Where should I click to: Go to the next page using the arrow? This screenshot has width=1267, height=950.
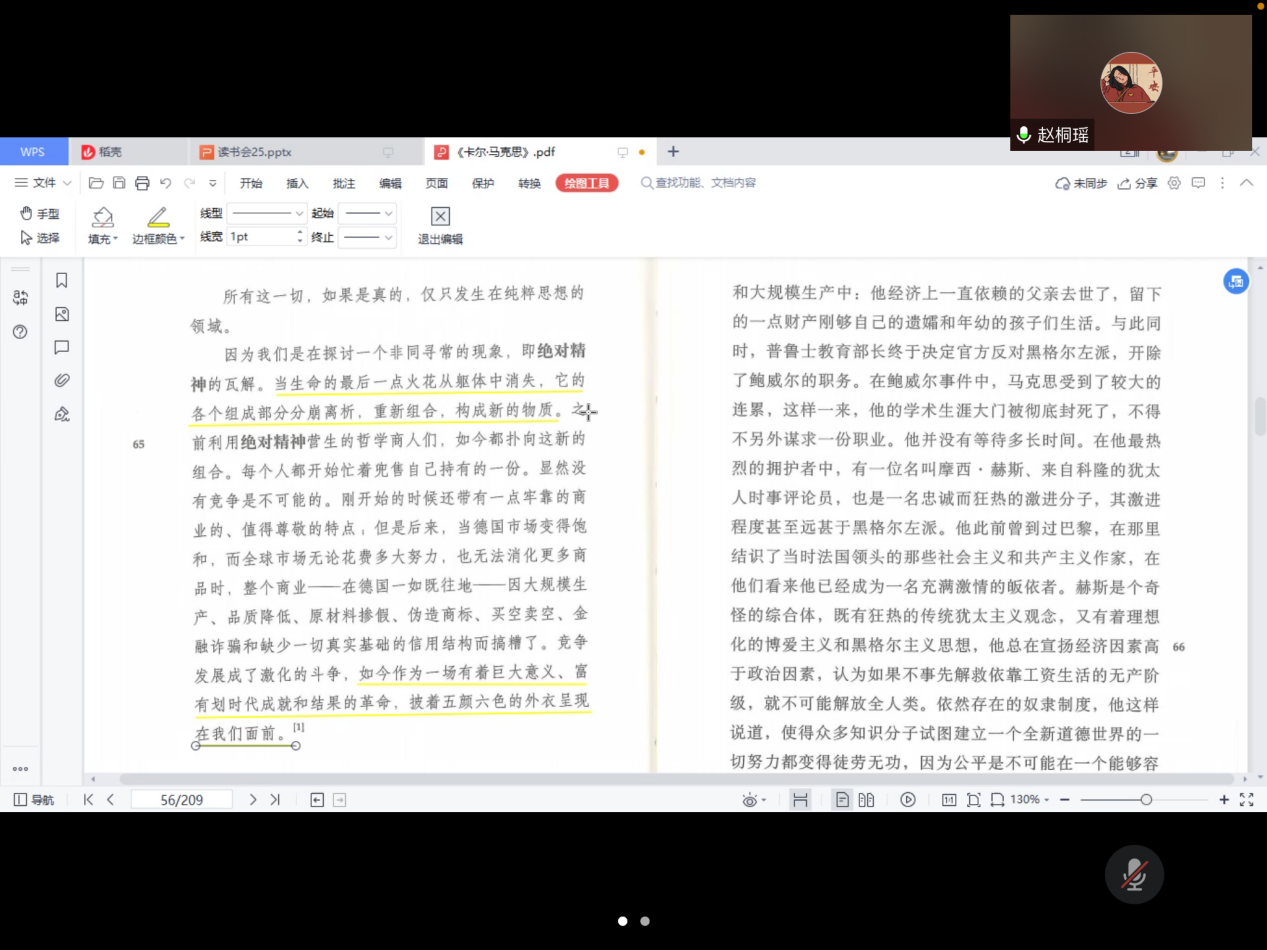(x=253, y=800)
